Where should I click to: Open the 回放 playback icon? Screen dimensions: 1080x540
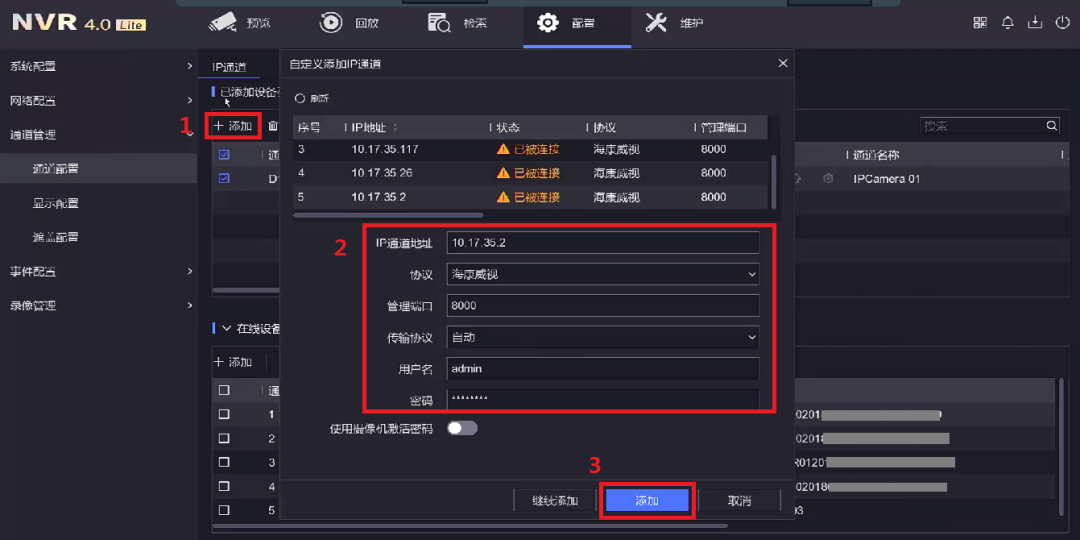(331, 22)
